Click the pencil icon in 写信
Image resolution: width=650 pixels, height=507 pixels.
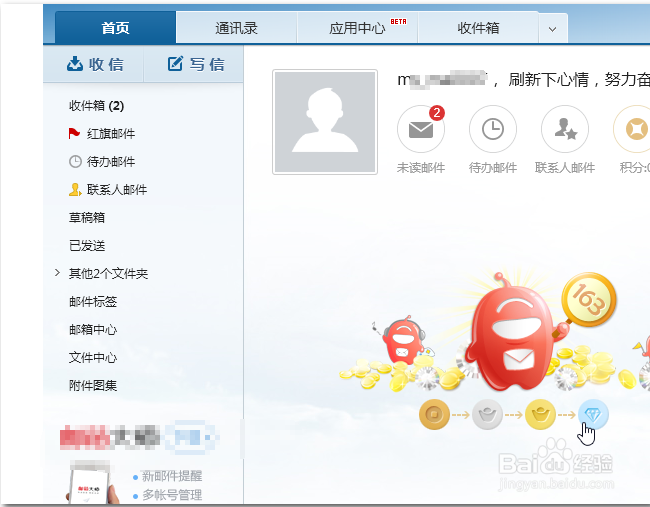point(175,63)
